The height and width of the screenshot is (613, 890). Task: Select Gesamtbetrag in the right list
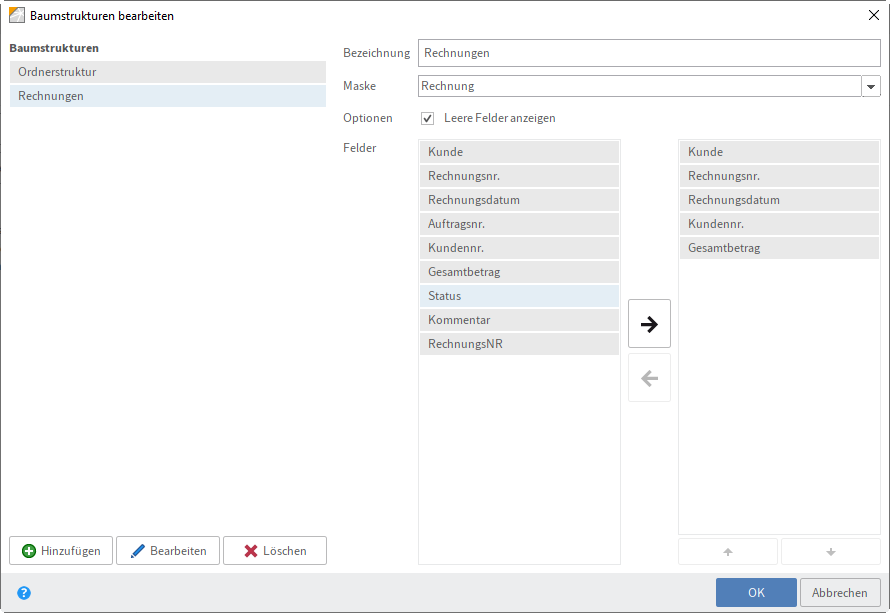point(779,247)
